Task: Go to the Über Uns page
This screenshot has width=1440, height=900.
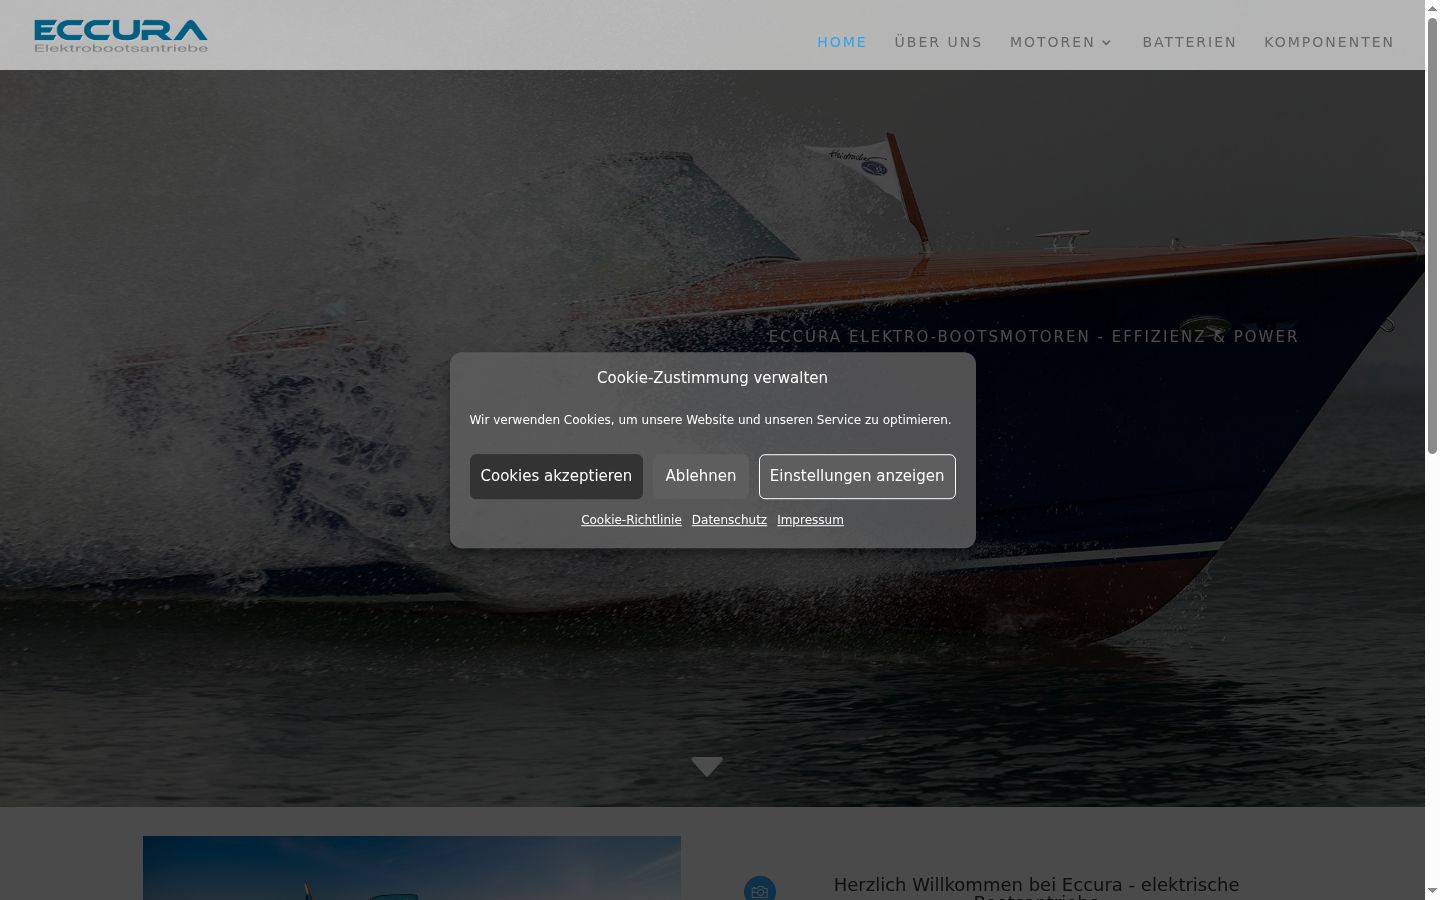Action: click(938, 42)
